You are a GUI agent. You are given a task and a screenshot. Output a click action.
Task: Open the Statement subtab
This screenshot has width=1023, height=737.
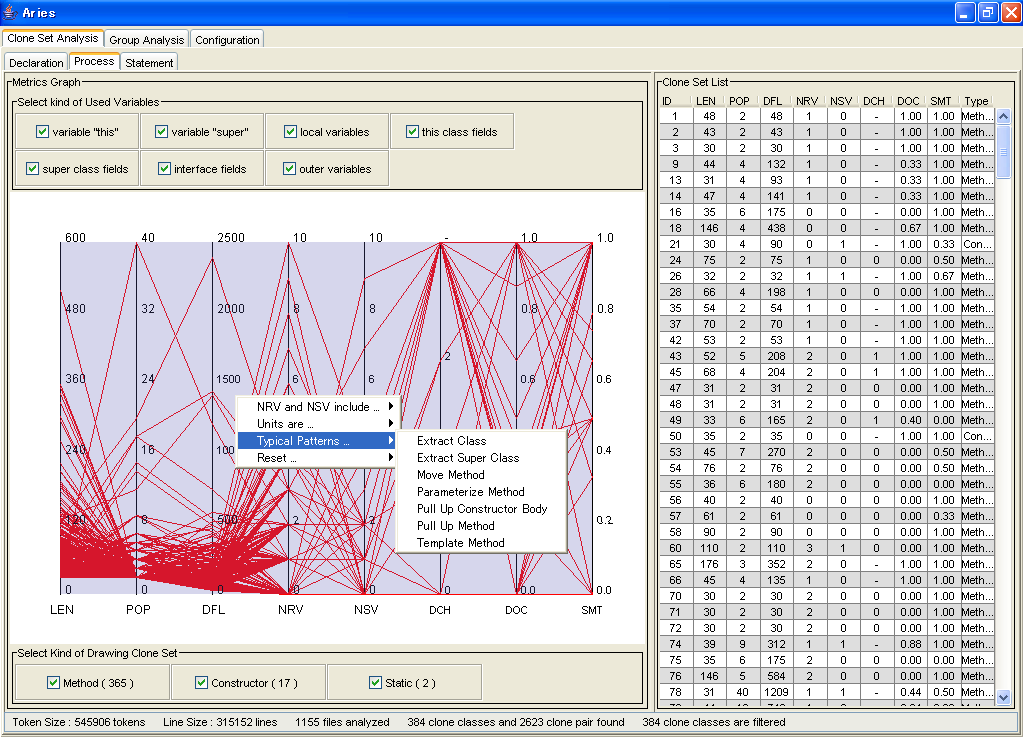coord(149,63)
